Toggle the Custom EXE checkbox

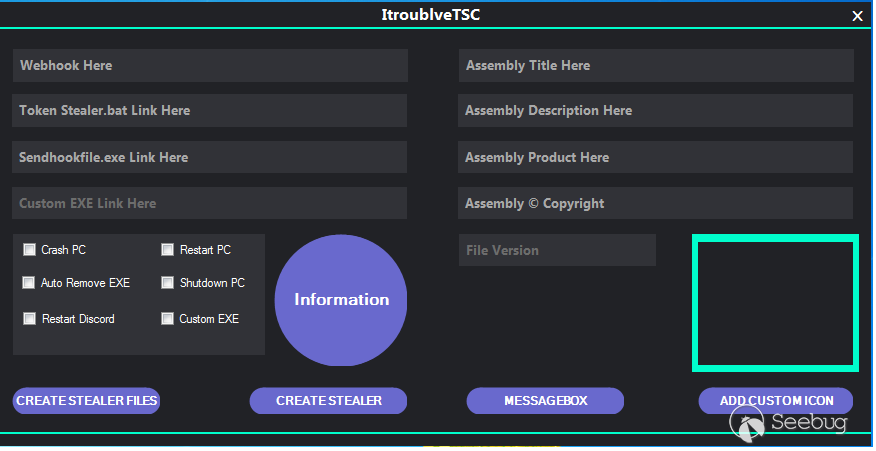[168, 319]
